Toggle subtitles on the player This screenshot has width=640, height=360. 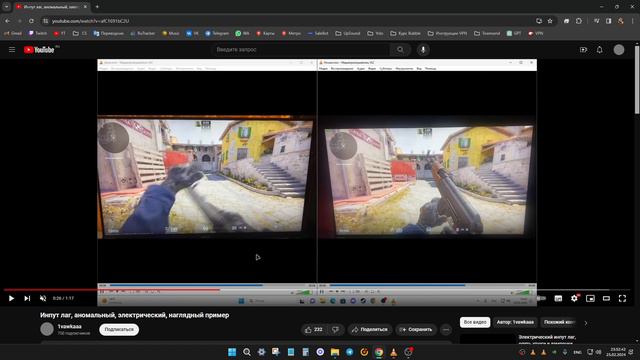click(x=558, y=298)
